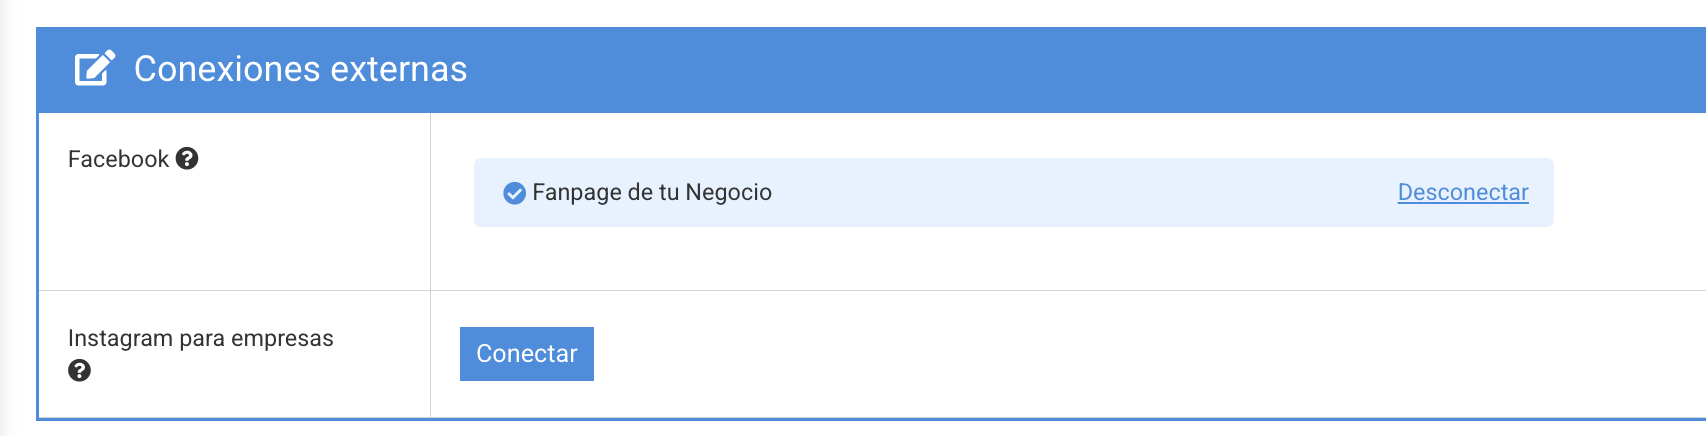1706x436 pixels.
Task: Click the blue verified checkmark badge
Action: (514, 193)
